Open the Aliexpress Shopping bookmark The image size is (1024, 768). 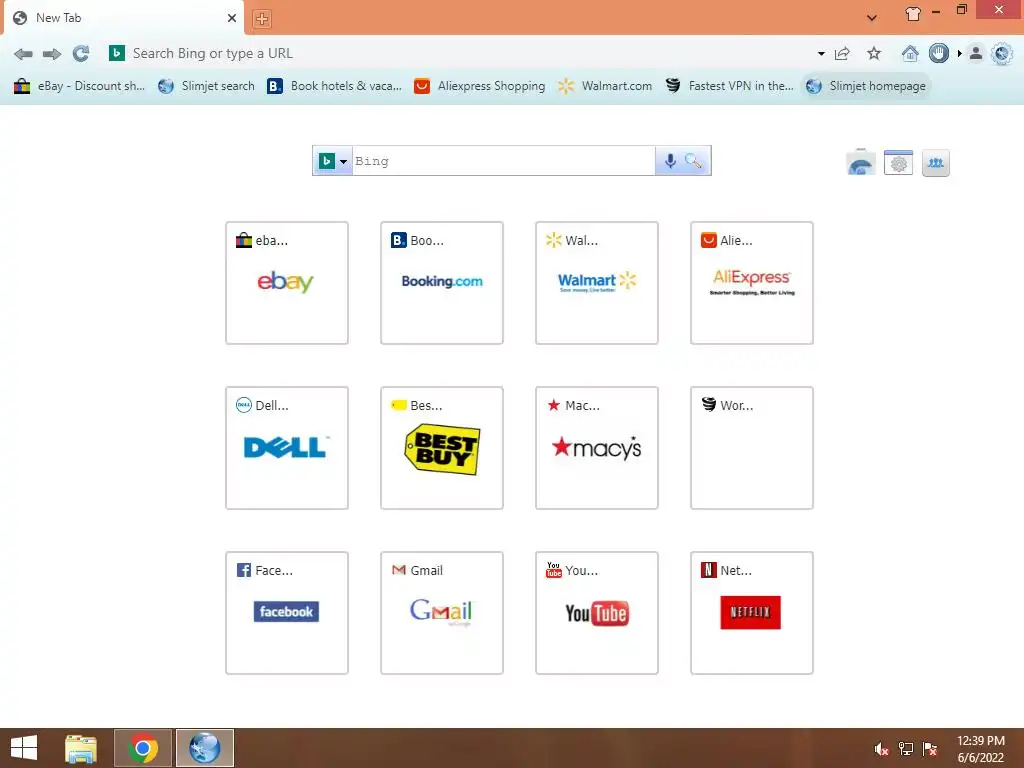[x=479, y=86]
